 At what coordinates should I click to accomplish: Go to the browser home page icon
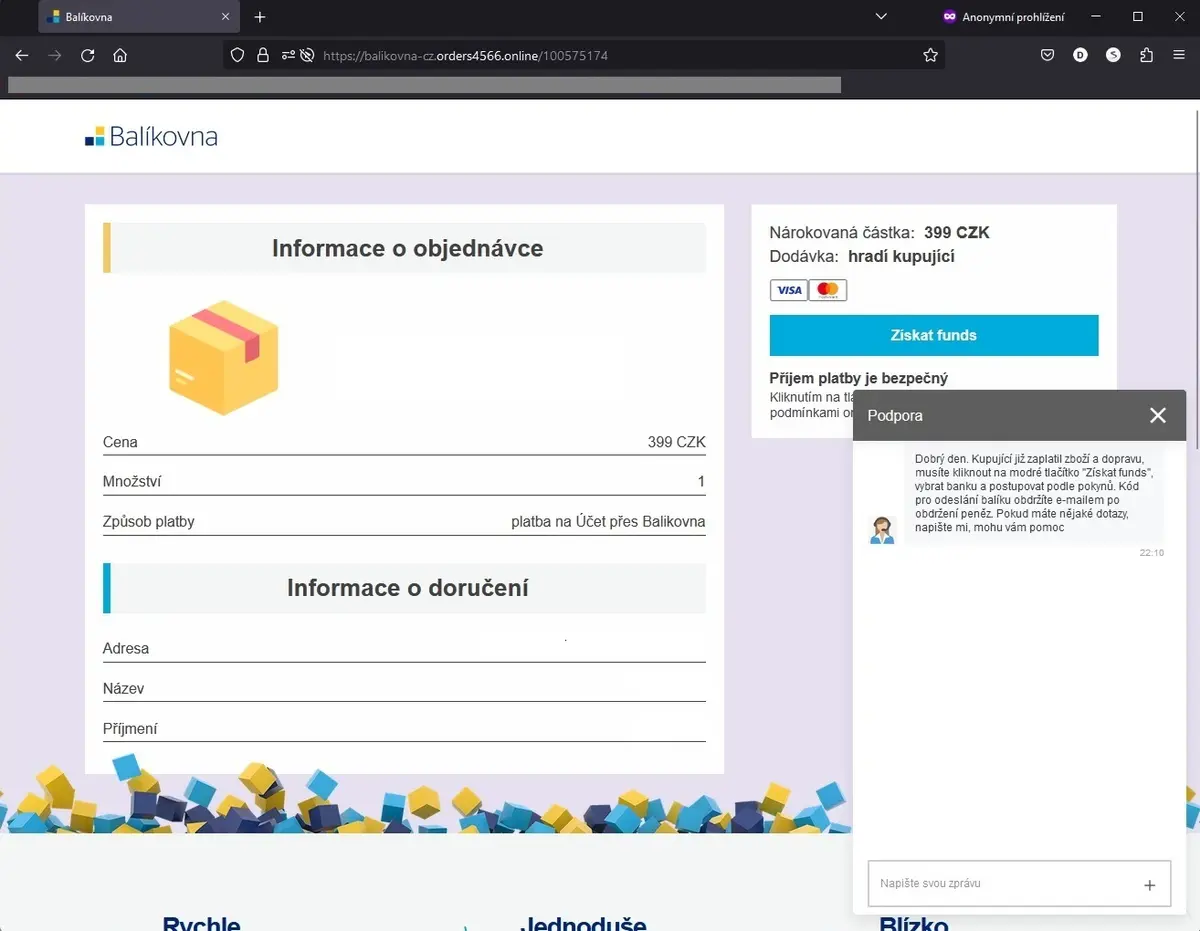pyautogui.click(x=120, y=56)
